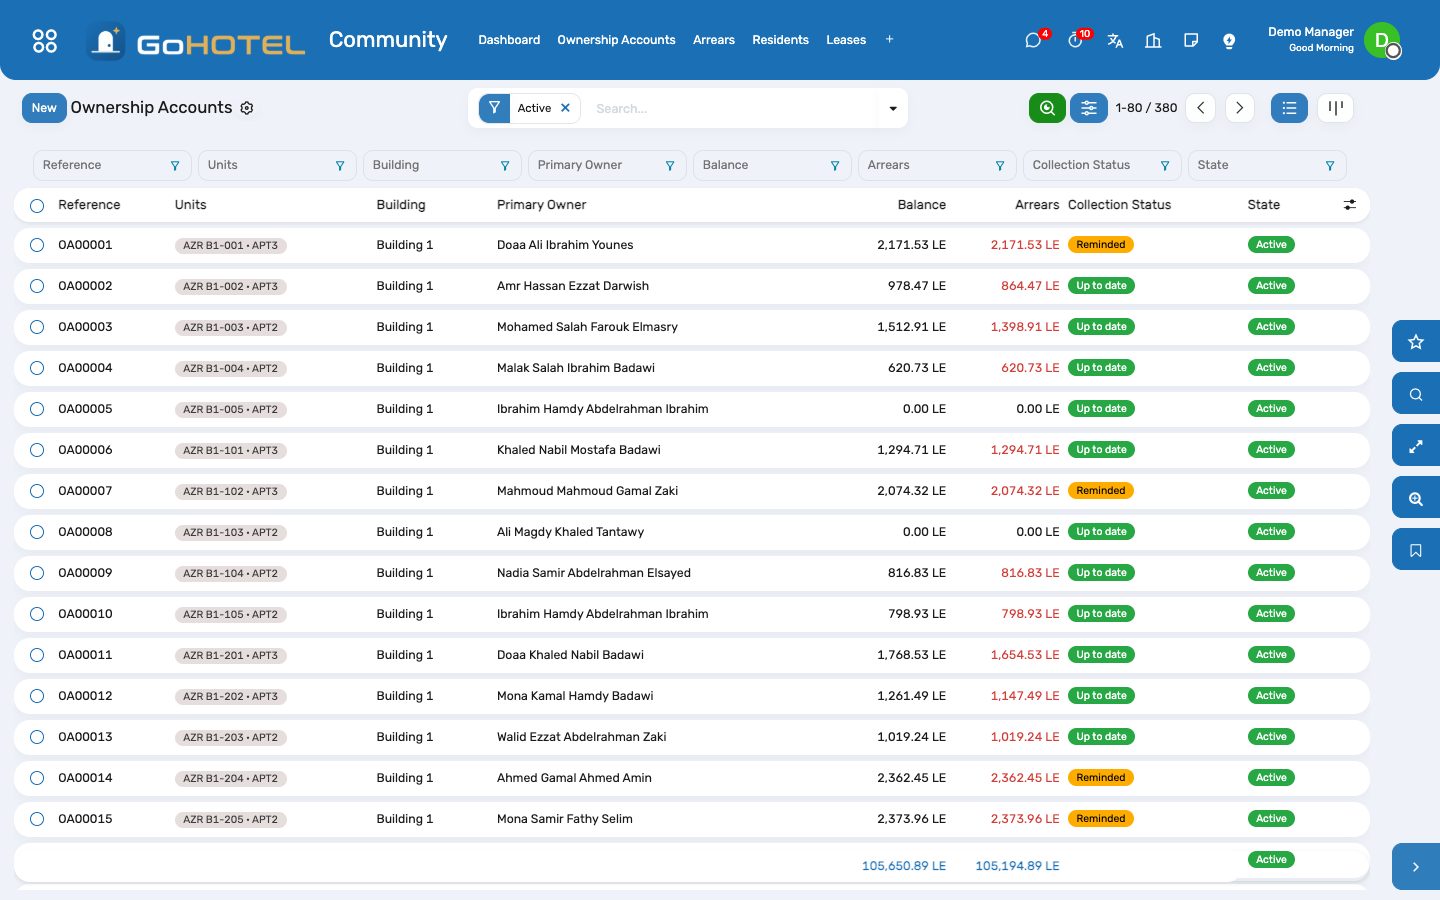Open the lightbulb tips icon

(x=1229, y=41)
